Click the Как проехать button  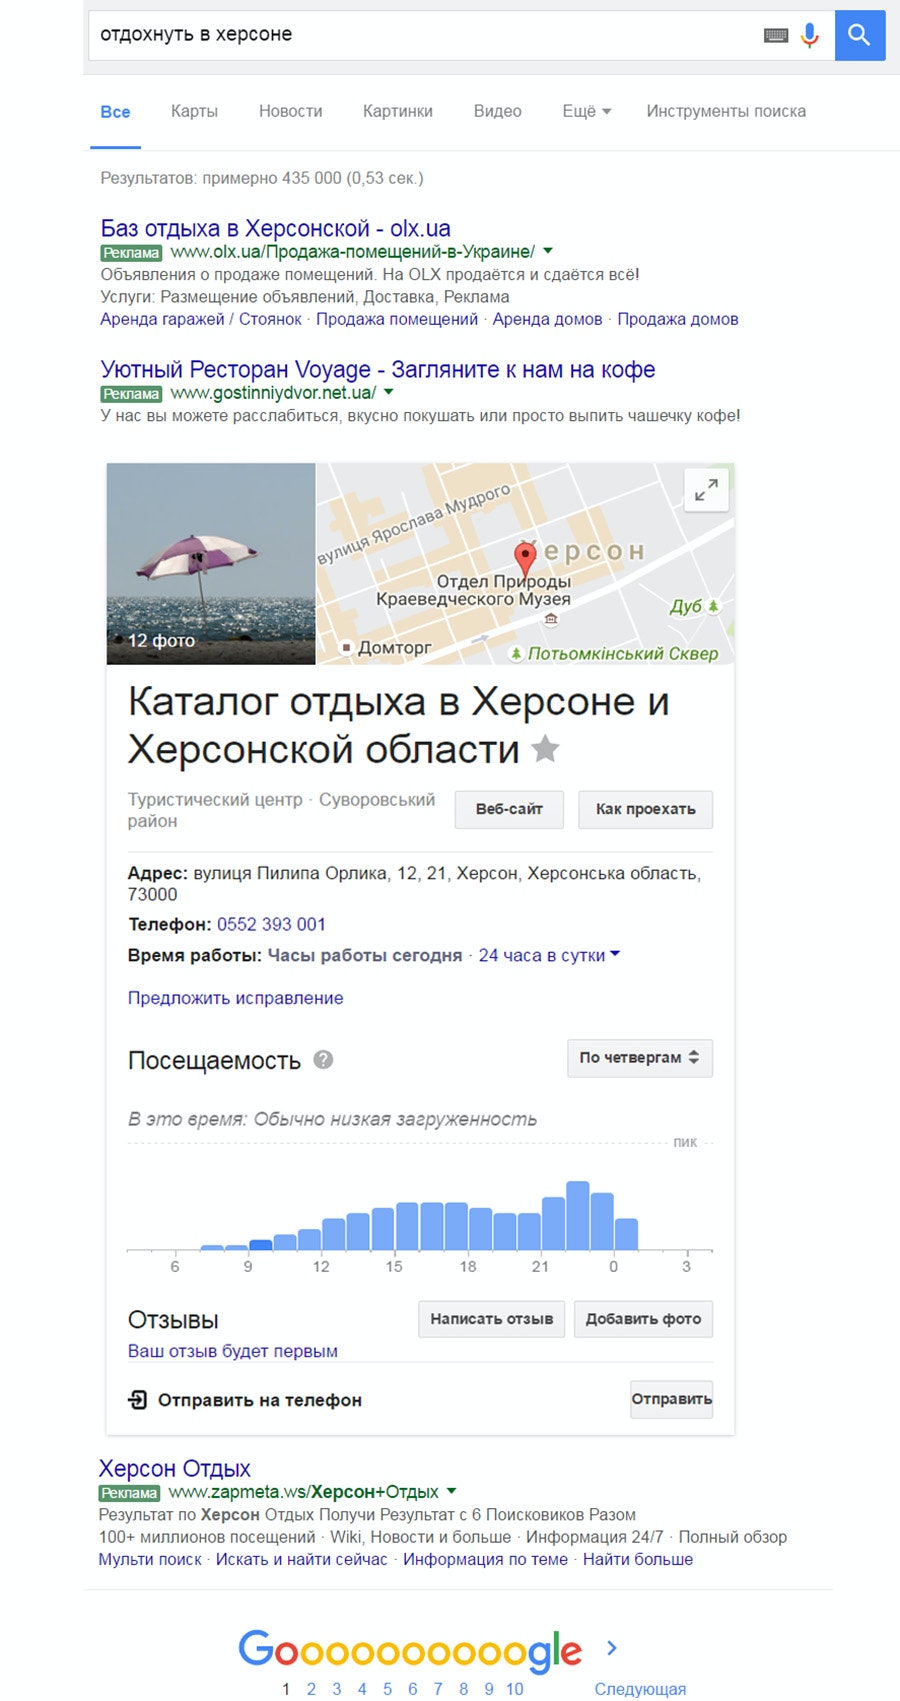pyautogui.click(x=646, y=809)
